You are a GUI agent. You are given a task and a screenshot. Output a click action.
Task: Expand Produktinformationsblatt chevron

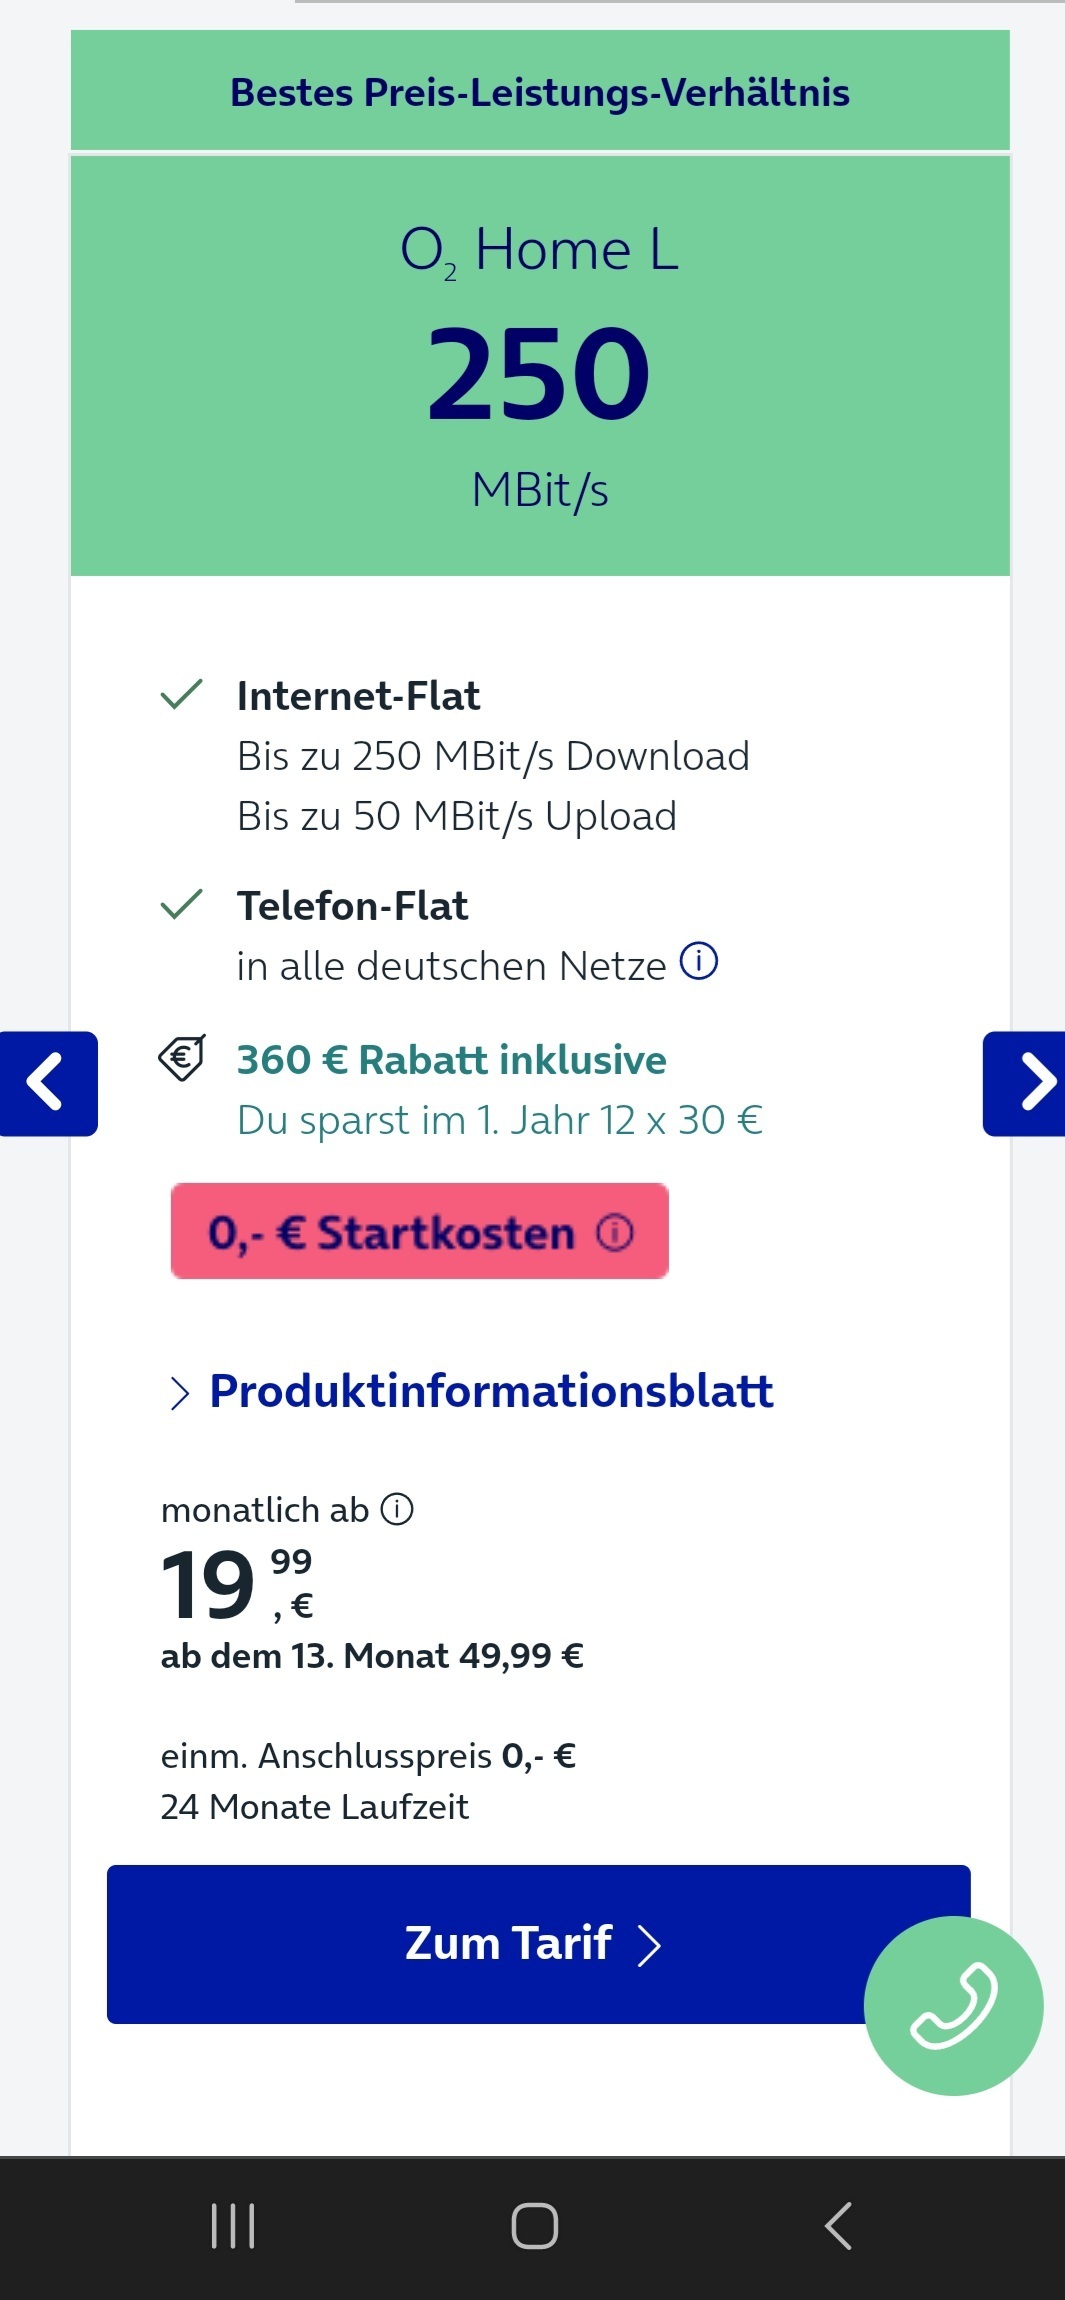pos(180,1392)
